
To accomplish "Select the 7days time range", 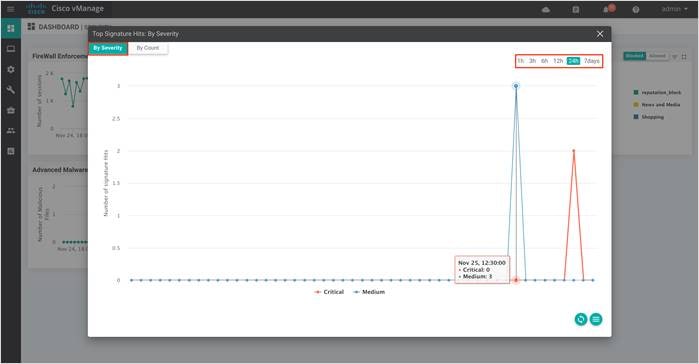I will click(x=592, y=61).
